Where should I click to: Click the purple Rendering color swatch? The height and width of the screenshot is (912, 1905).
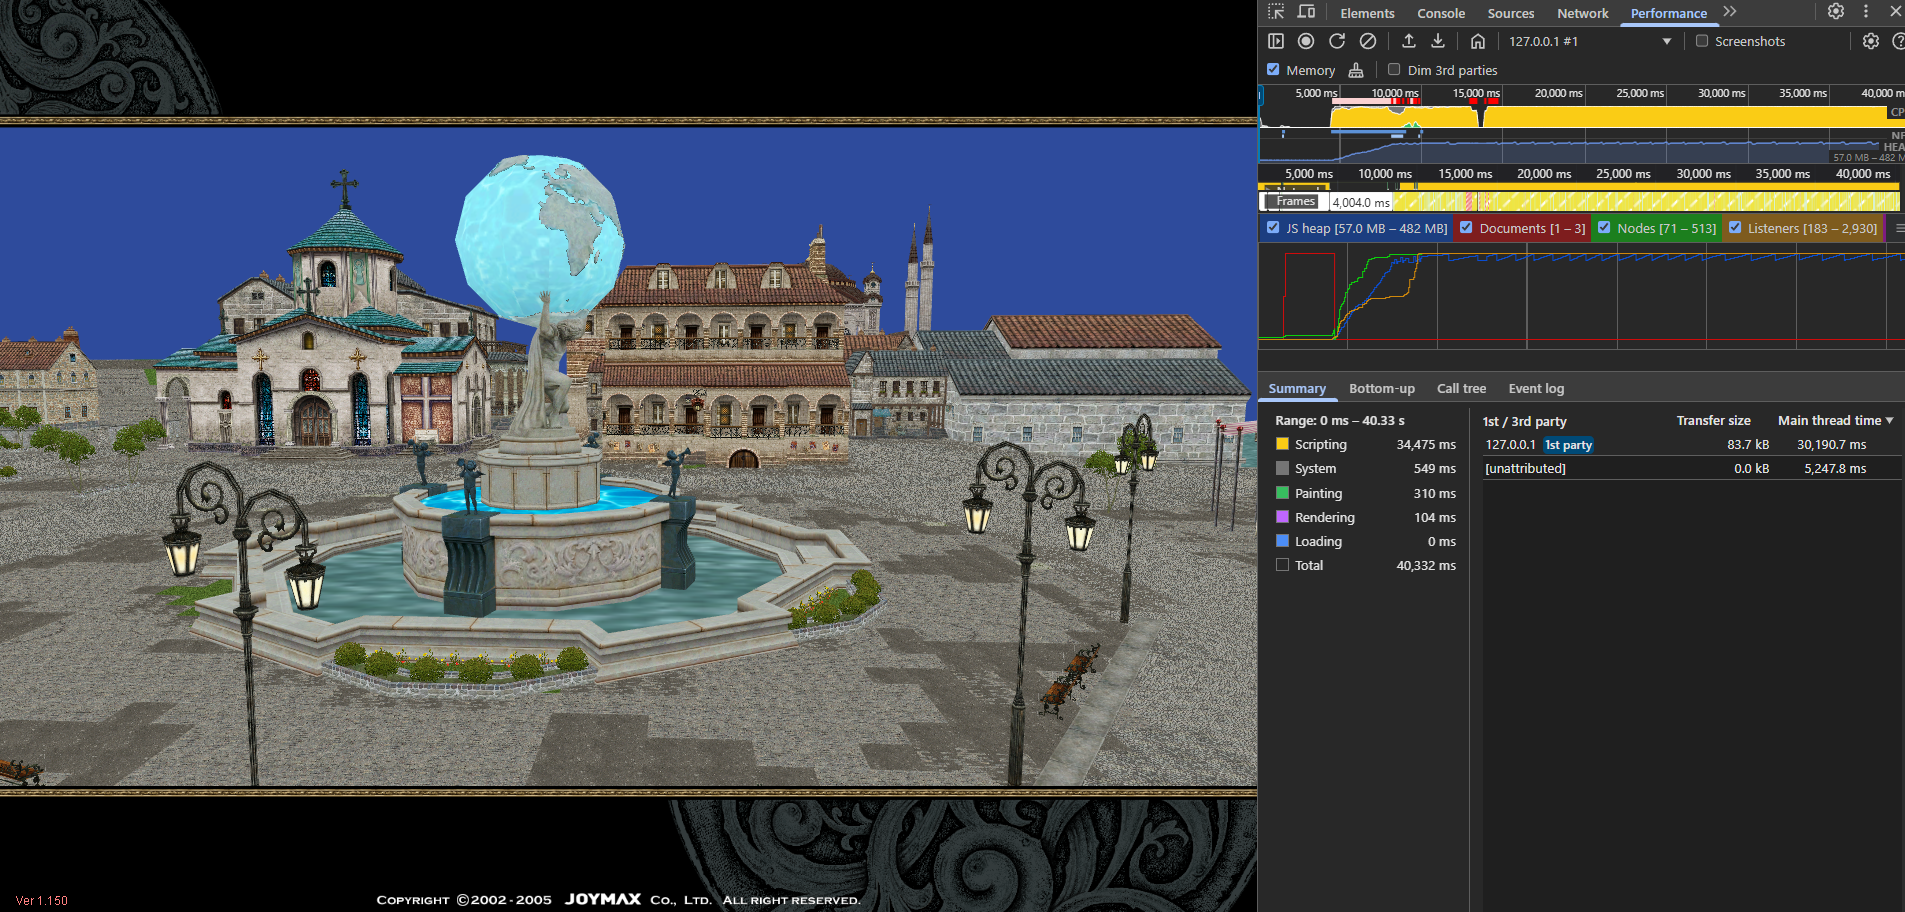click(x=1282, y=517)
